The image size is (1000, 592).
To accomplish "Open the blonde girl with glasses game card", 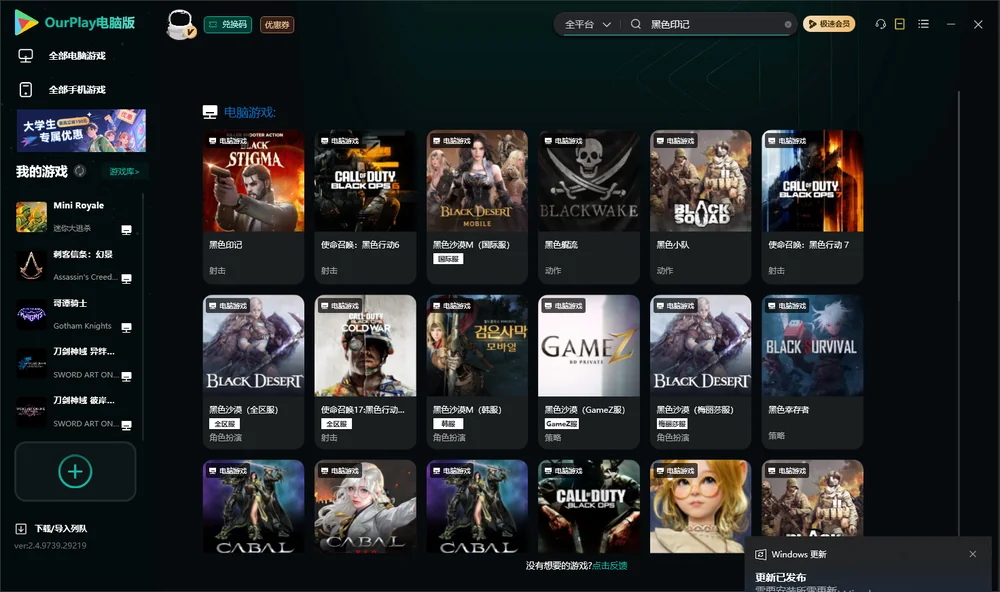I will (x=700, y=507).
